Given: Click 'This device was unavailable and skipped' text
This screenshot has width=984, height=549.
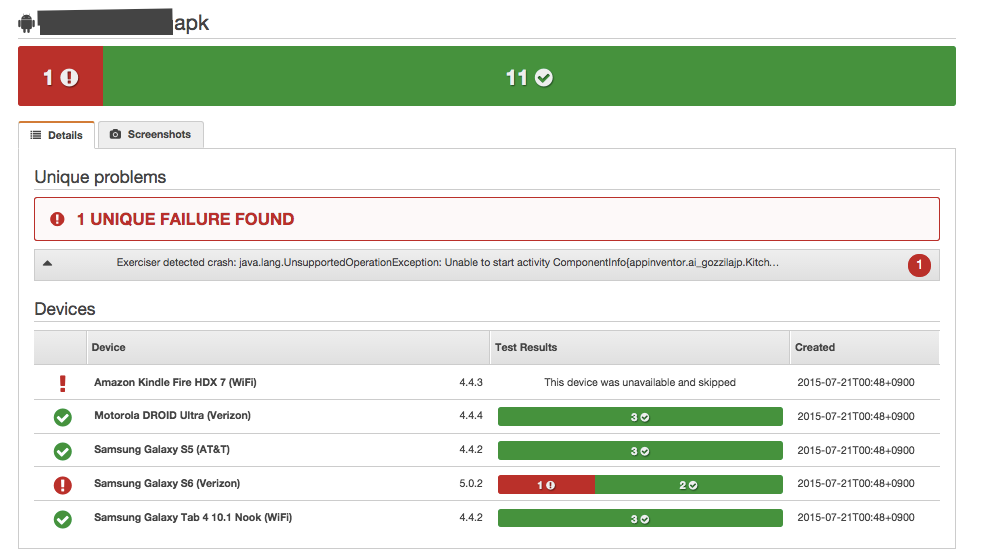Looking at the screenshot, I should click(639, 382).
